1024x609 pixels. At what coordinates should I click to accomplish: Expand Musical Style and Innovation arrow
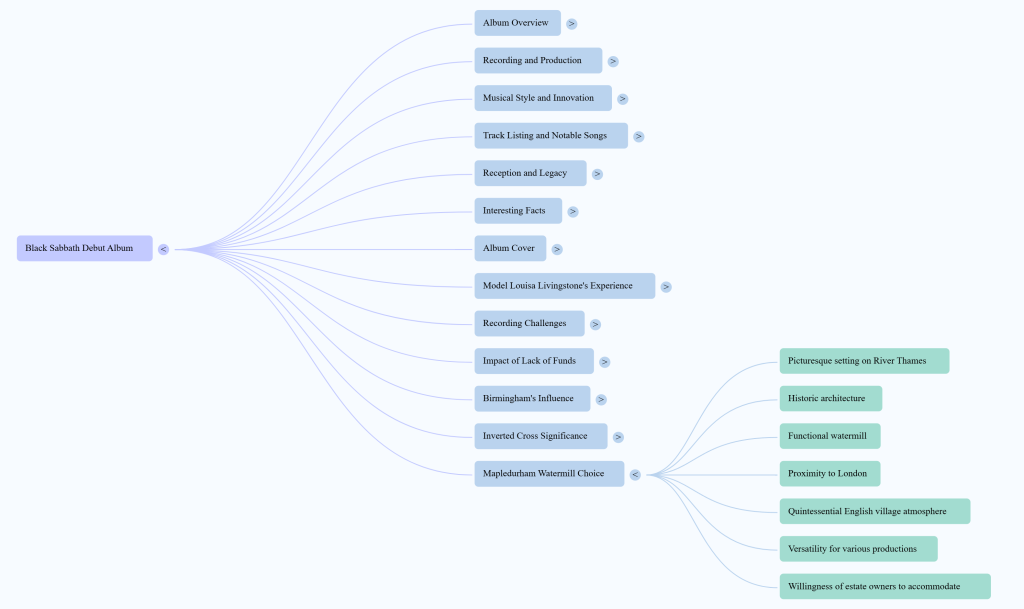coord(622,99)
